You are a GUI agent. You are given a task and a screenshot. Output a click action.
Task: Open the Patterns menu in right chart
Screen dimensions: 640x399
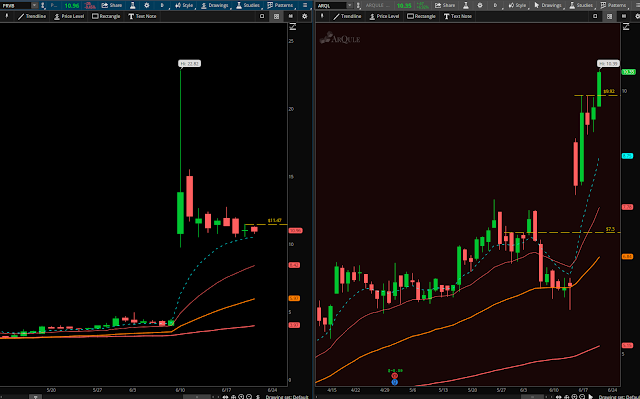(613, 5)
